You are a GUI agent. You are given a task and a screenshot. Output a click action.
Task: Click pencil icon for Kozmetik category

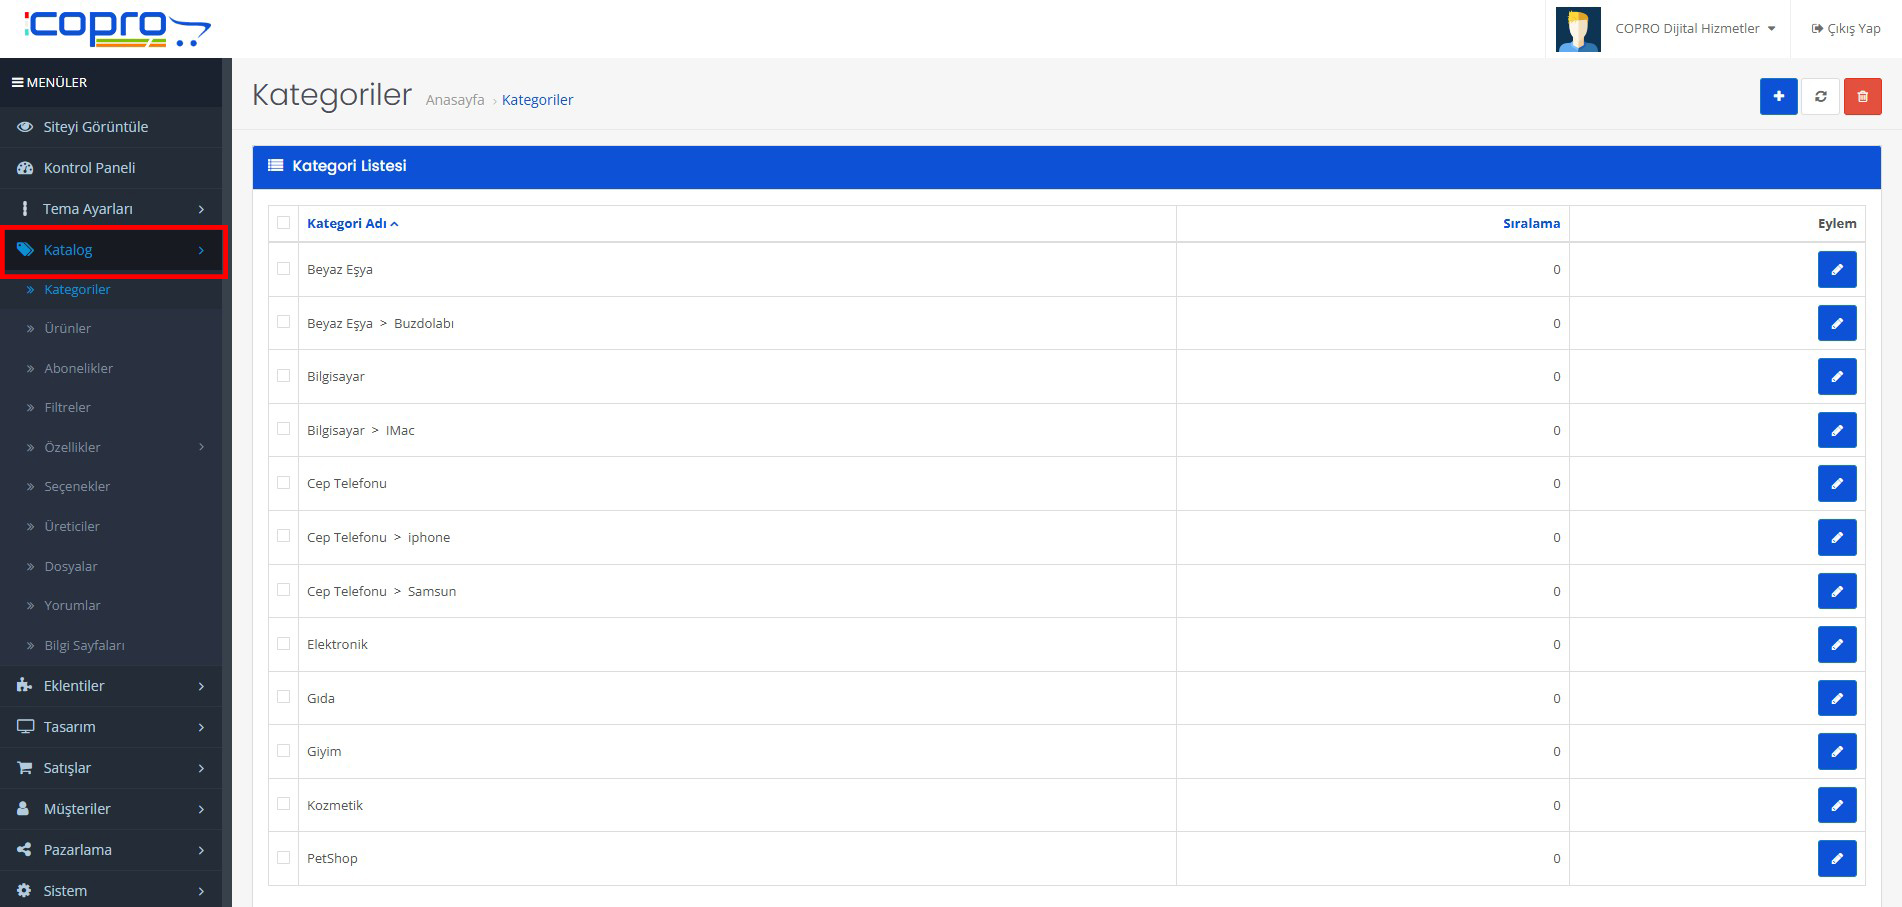1836,805
